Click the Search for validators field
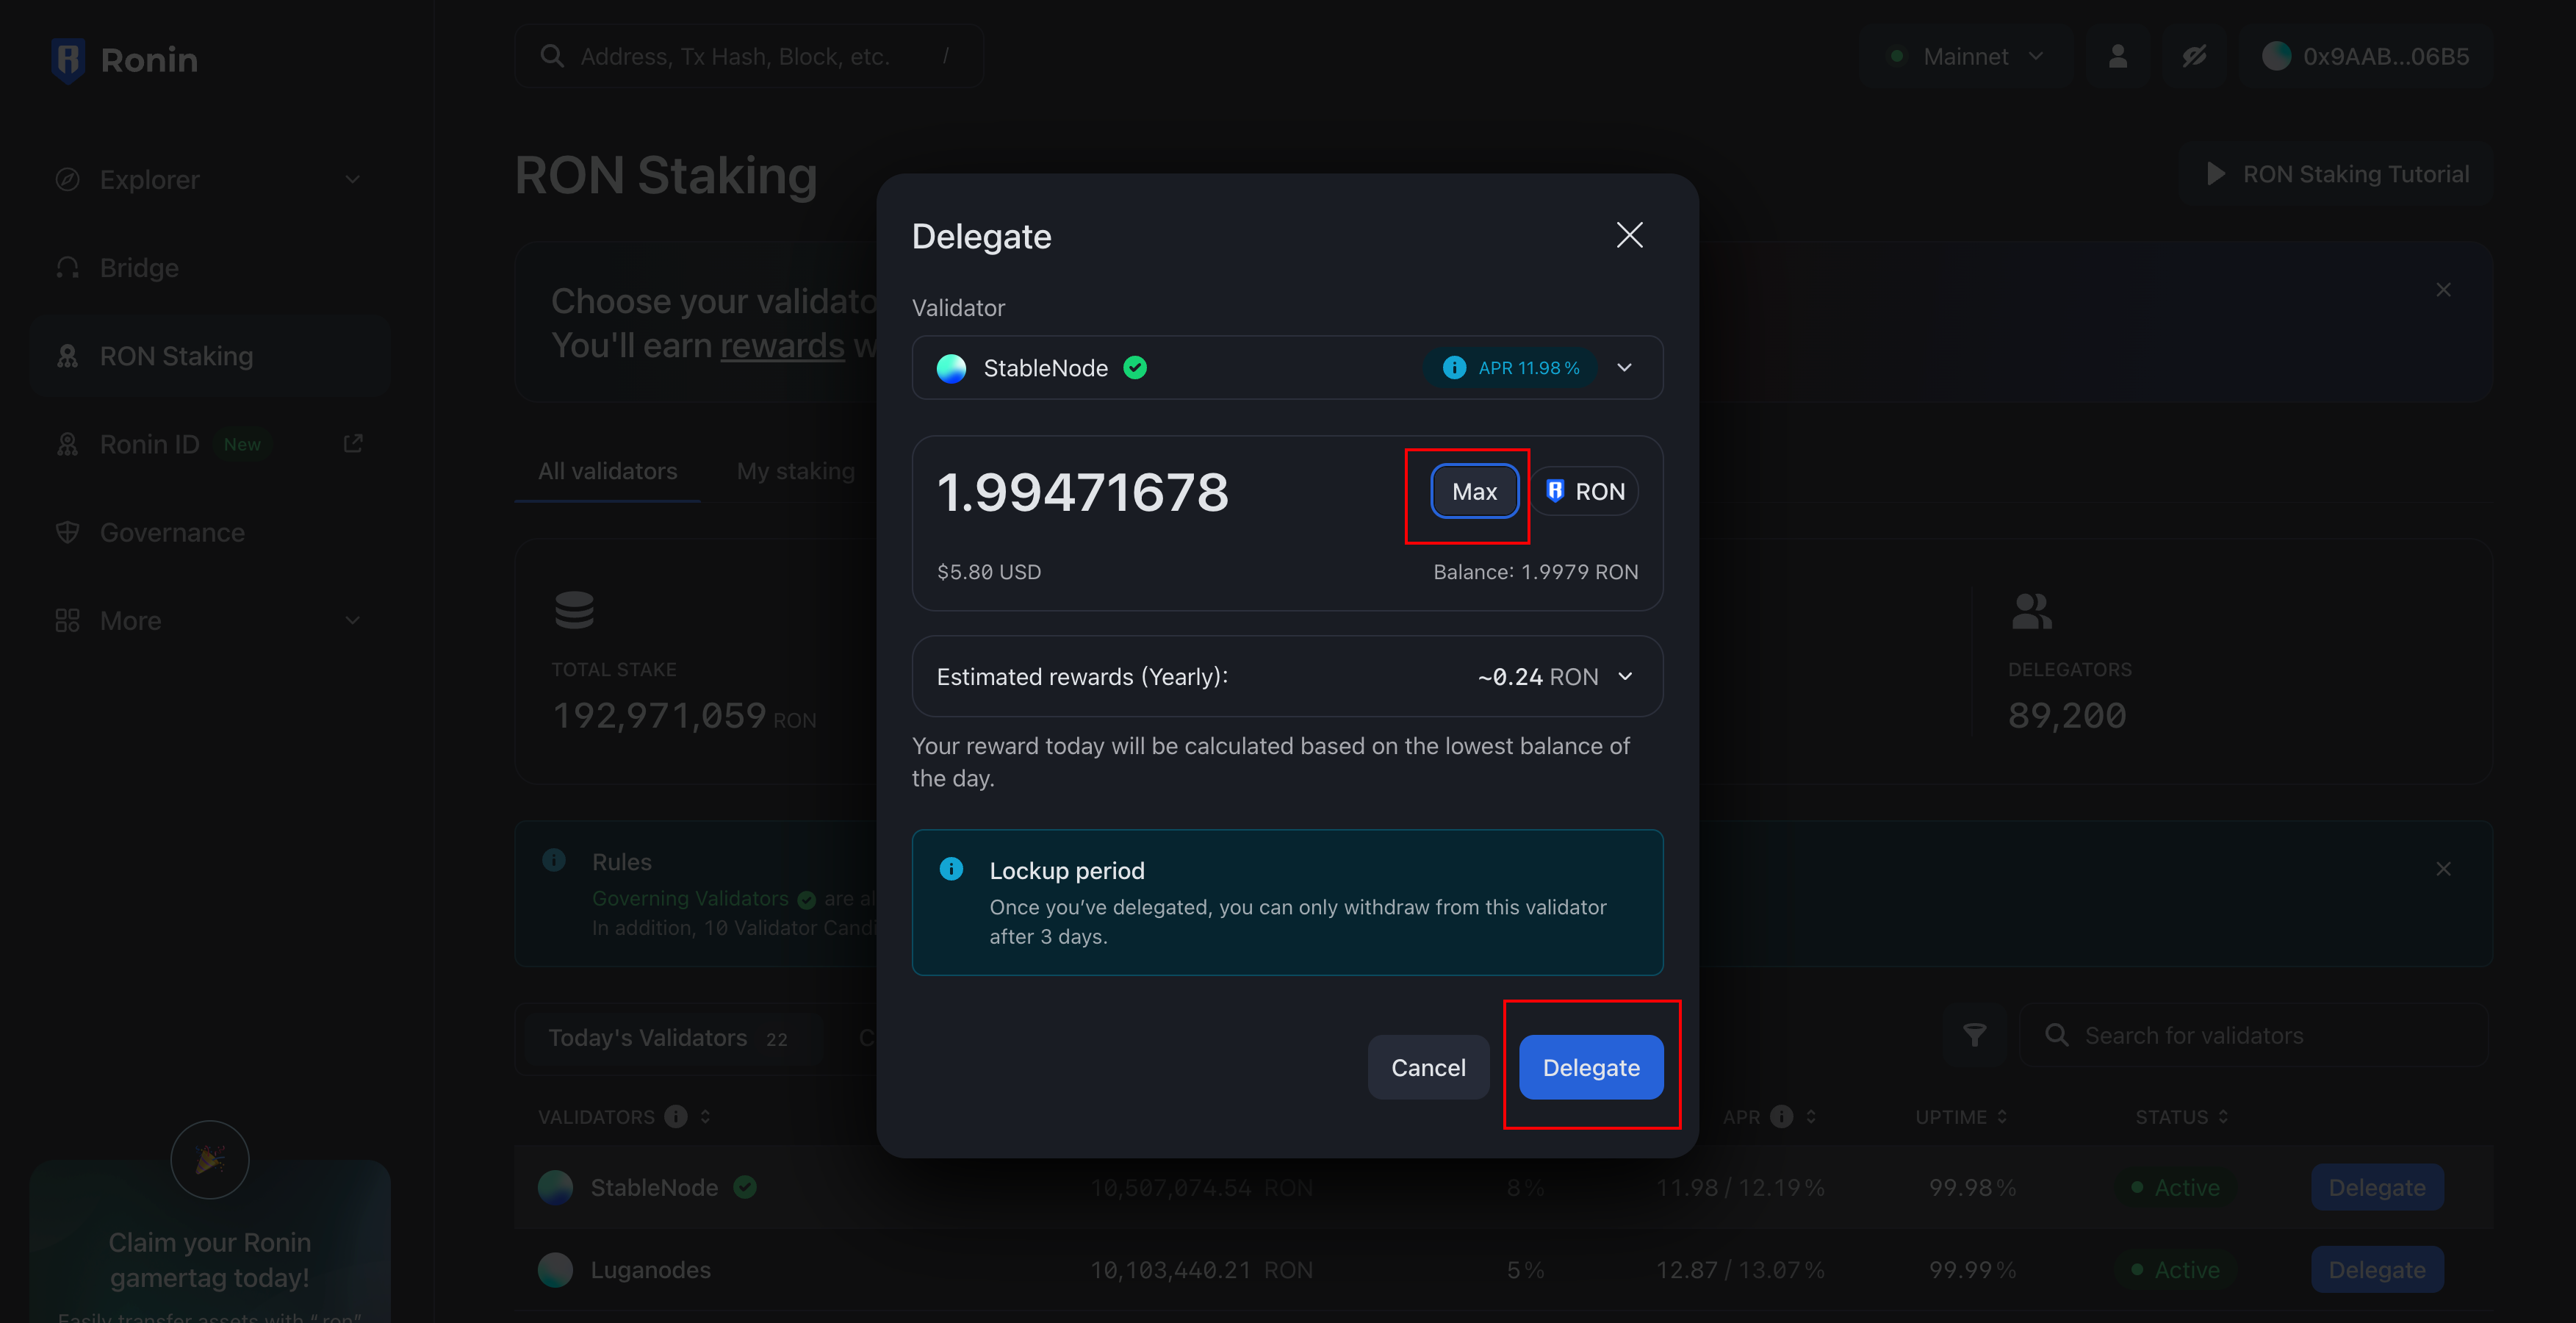 click(x=2254, y=1035)
